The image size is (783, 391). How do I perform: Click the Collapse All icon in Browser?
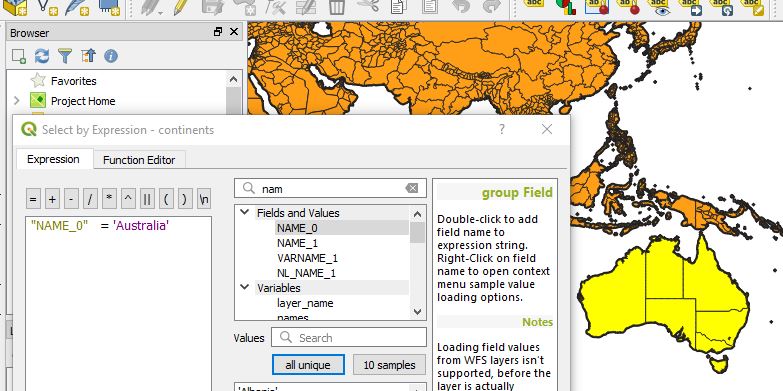(88, 56)
